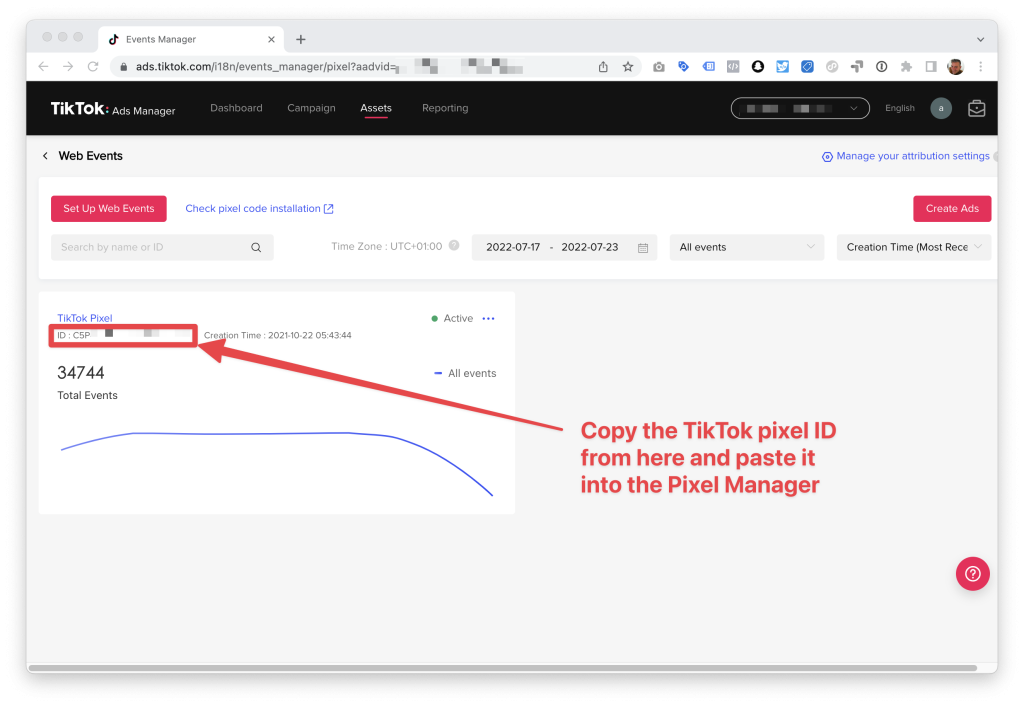Change language from English
Image resolution: width=1024 pixels, height=706 pixels.
[x=899, y=108]
